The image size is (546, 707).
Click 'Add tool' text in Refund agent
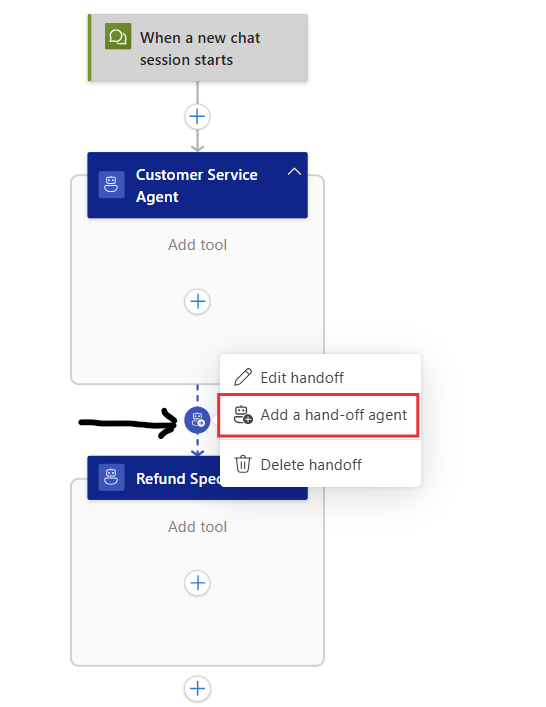pyautogui.click(x=197, y=527)
